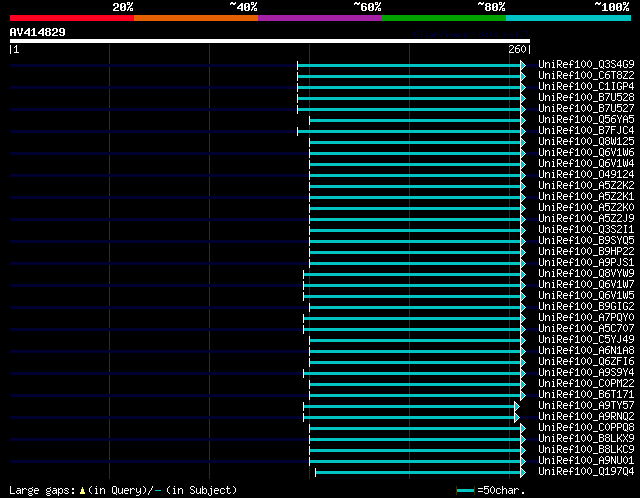This screenshot has width=640, height=498.
Task: Open UniRef100_B6T171 hit label
Action: tap(586, 395)
